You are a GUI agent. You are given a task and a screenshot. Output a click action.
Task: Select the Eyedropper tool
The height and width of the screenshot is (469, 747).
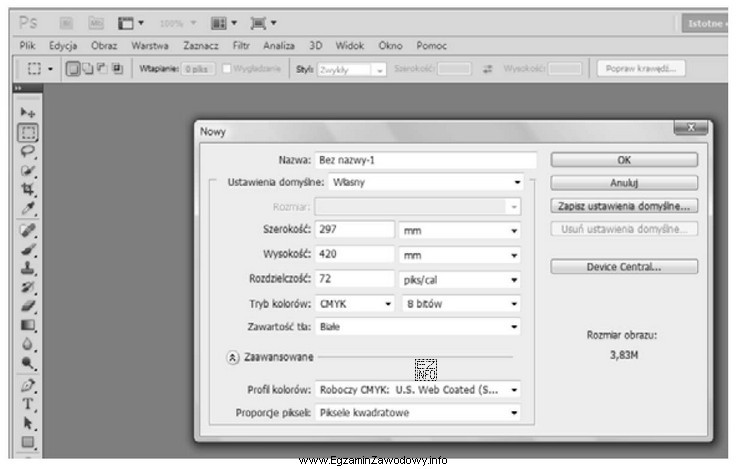pos(28,208)
